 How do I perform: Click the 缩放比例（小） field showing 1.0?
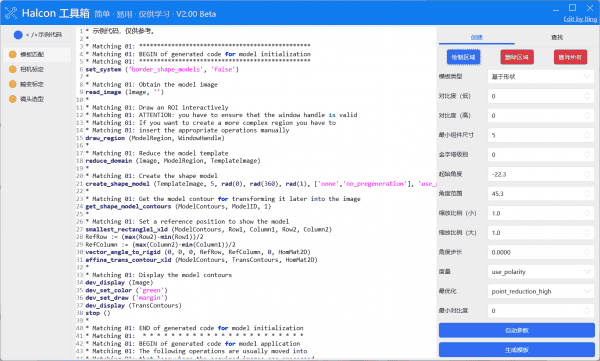(x=541, y=213)
